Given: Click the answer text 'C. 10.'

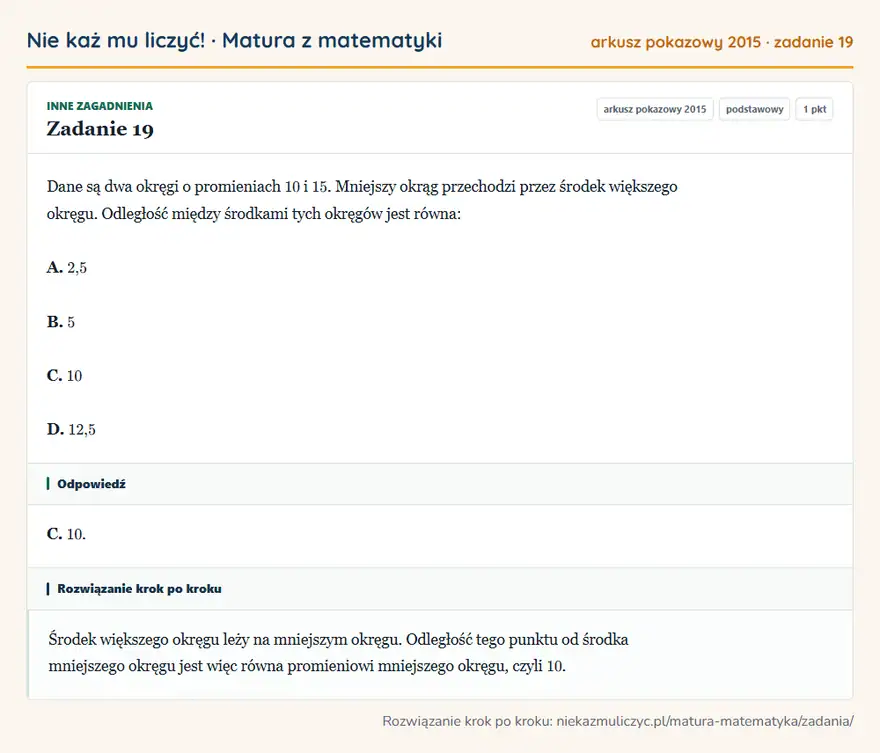Looking at the screenshot, I should coord(66,534).
